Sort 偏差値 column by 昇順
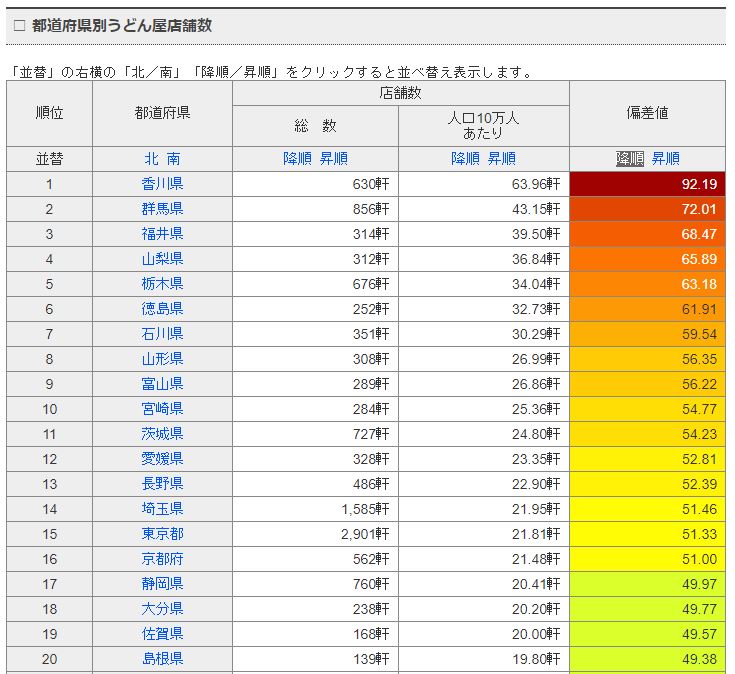735x674 pixels. coord(665,159)
